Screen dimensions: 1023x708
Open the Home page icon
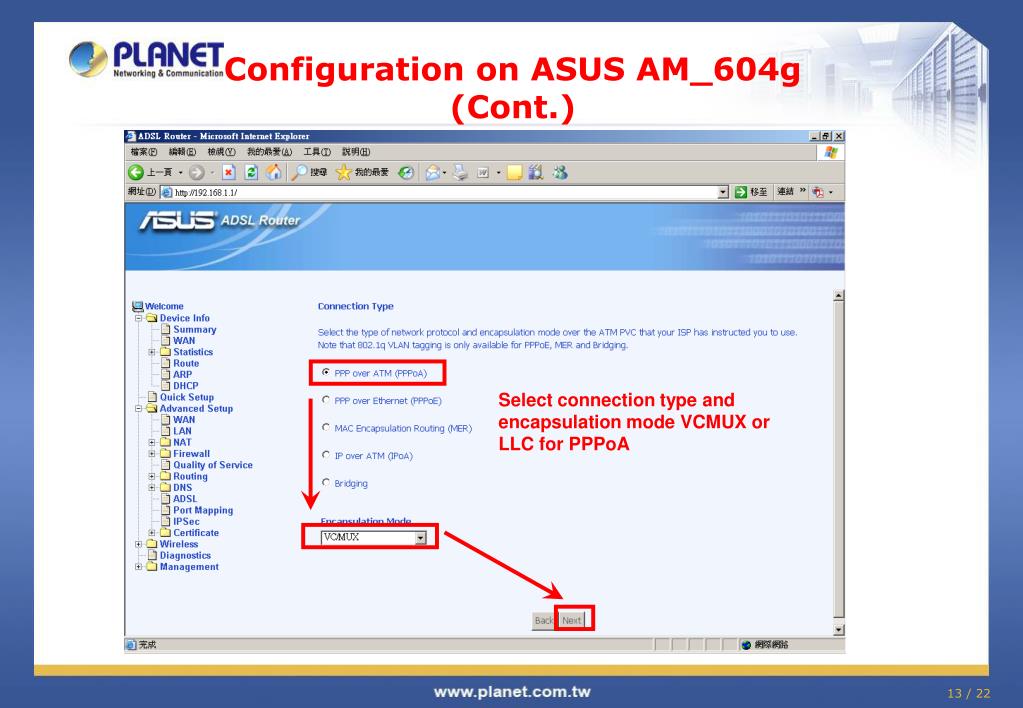coord(274,172)
